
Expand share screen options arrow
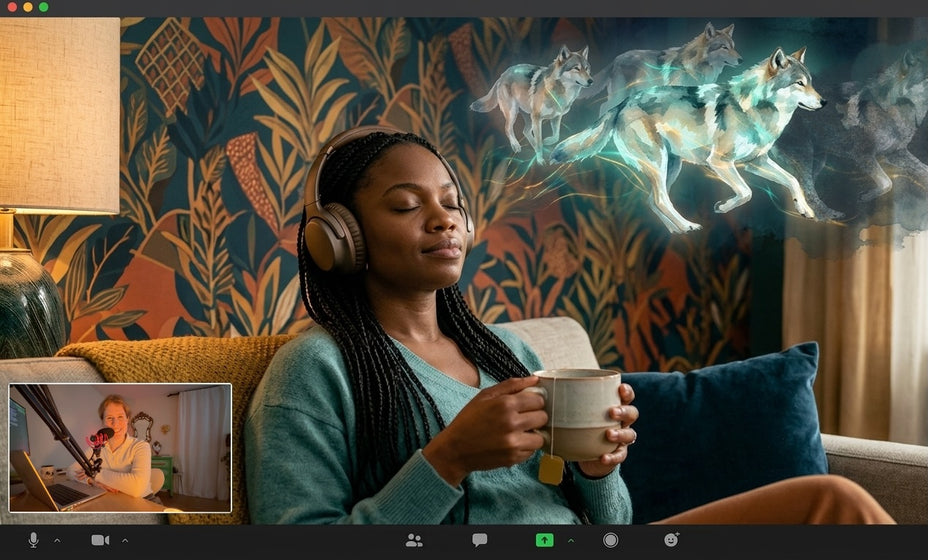[571, 540]
